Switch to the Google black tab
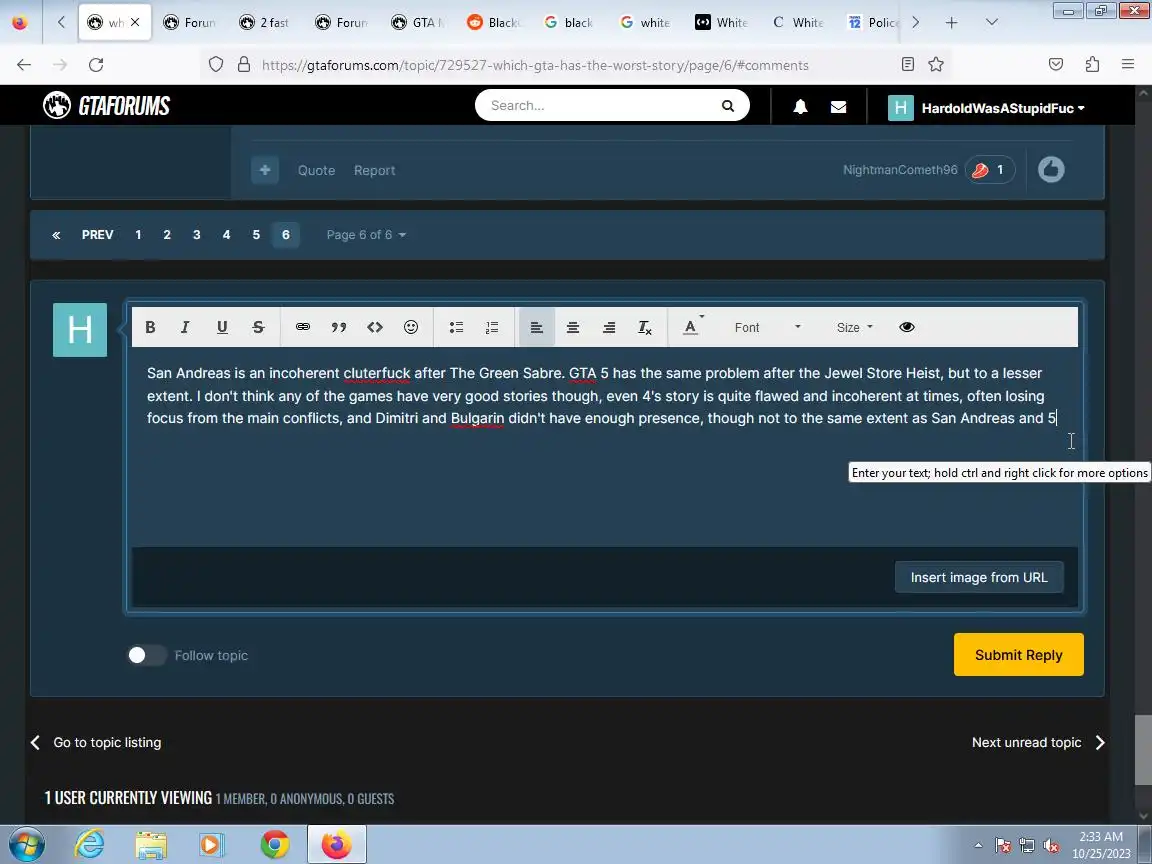 tap(569, 23)
